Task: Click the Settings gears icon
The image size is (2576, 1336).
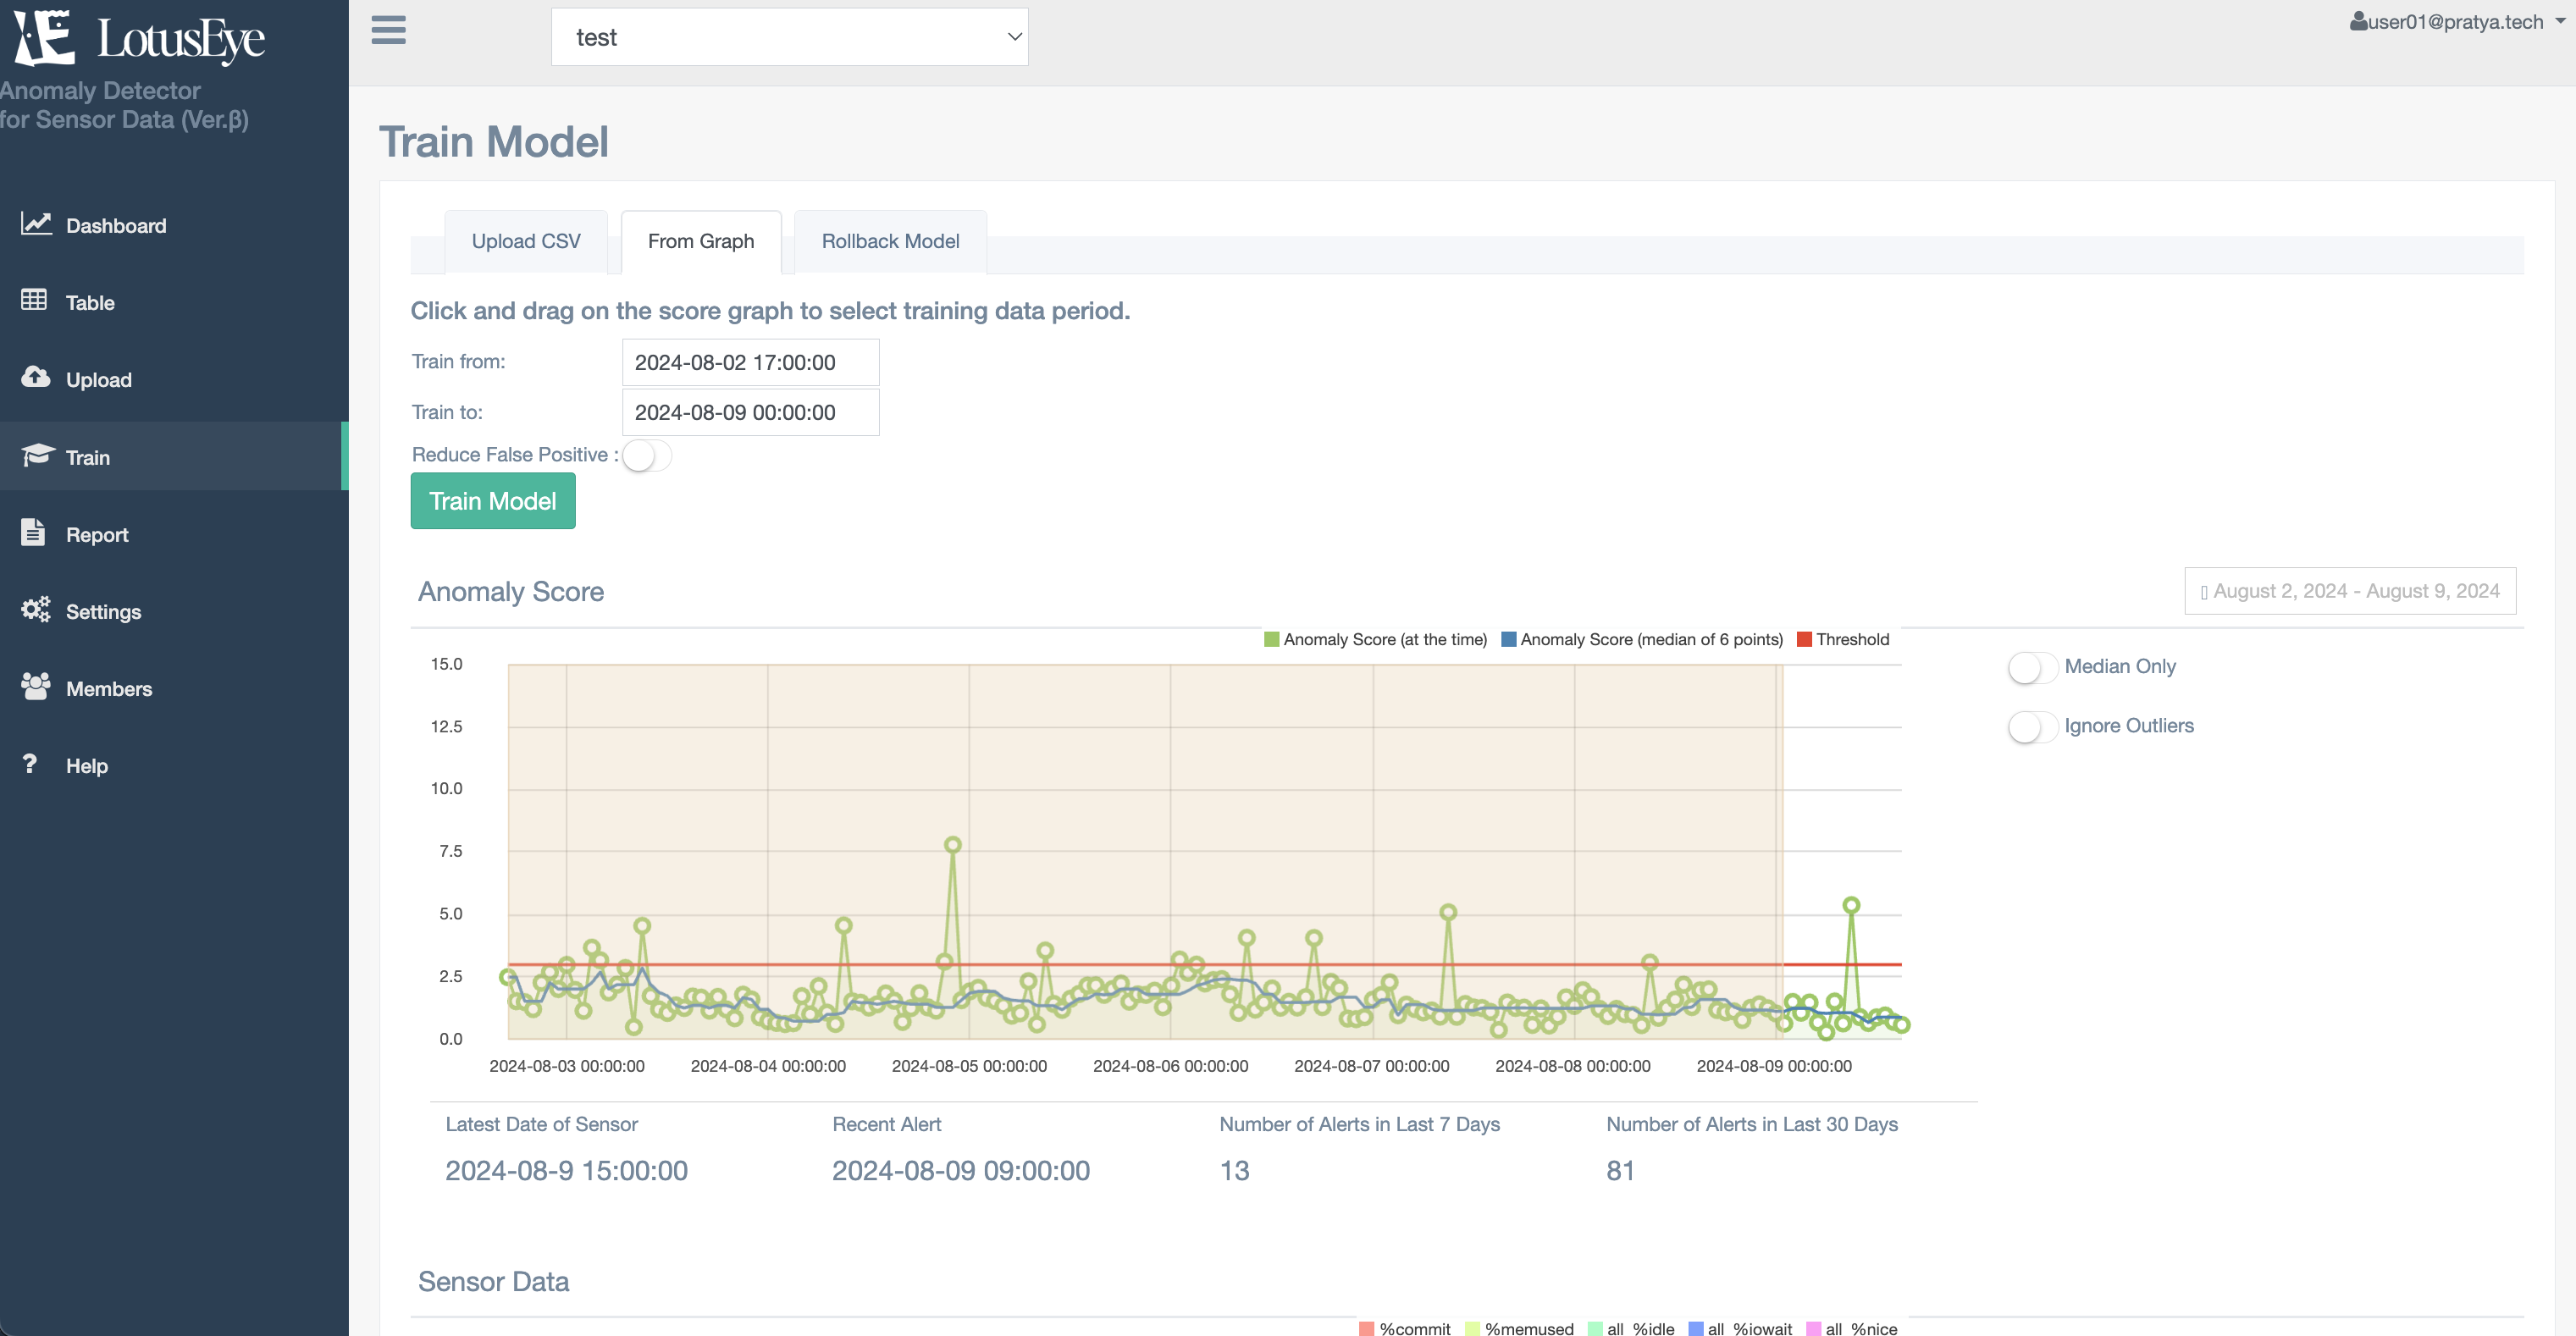Action: 36,609
